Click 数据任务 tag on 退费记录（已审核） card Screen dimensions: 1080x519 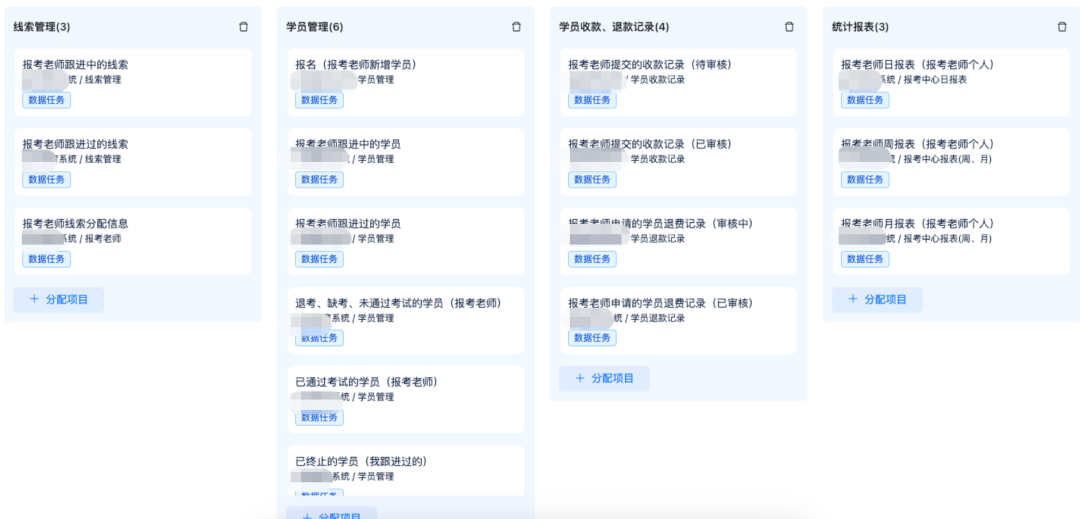[x=592, y=338]
